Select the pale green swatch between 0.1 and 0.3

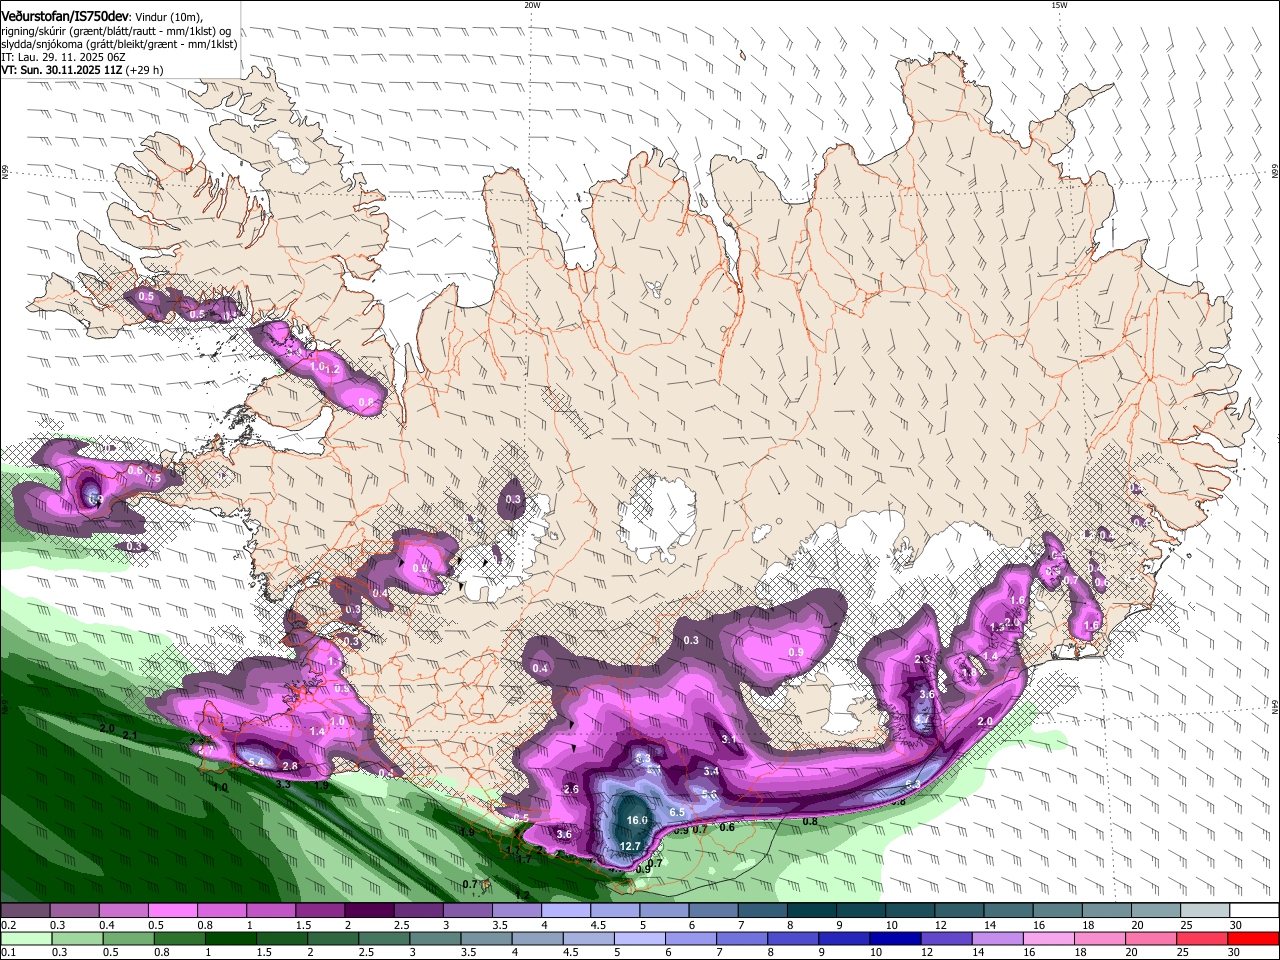pyautogui.click(x=25, y=938)
